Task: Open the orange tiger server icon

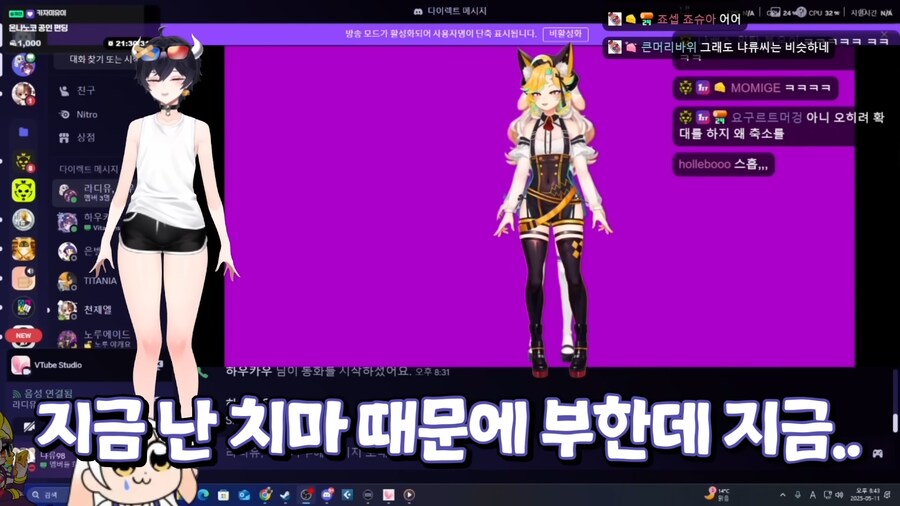Action: click(x=24, y=249)
